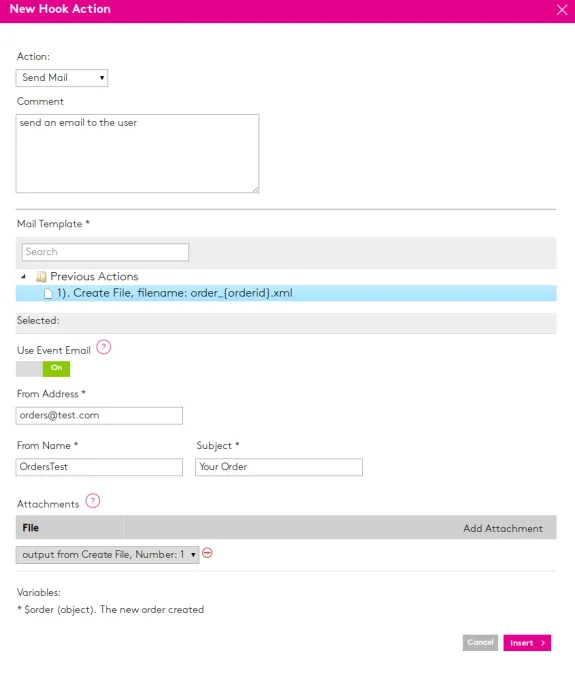575x683 pixels.
Task: Click the Cancel button
Action: pos(480,642)
